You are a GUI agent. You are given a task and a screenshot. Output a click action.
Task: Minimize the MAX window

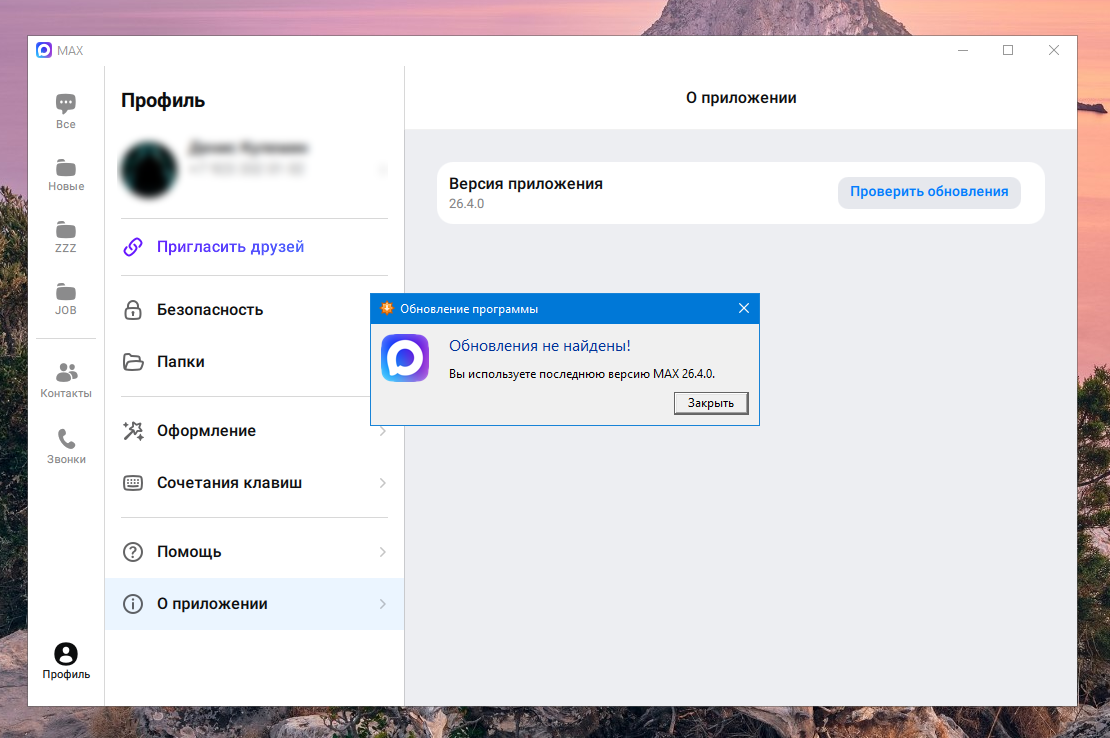(x=963, y=50)
